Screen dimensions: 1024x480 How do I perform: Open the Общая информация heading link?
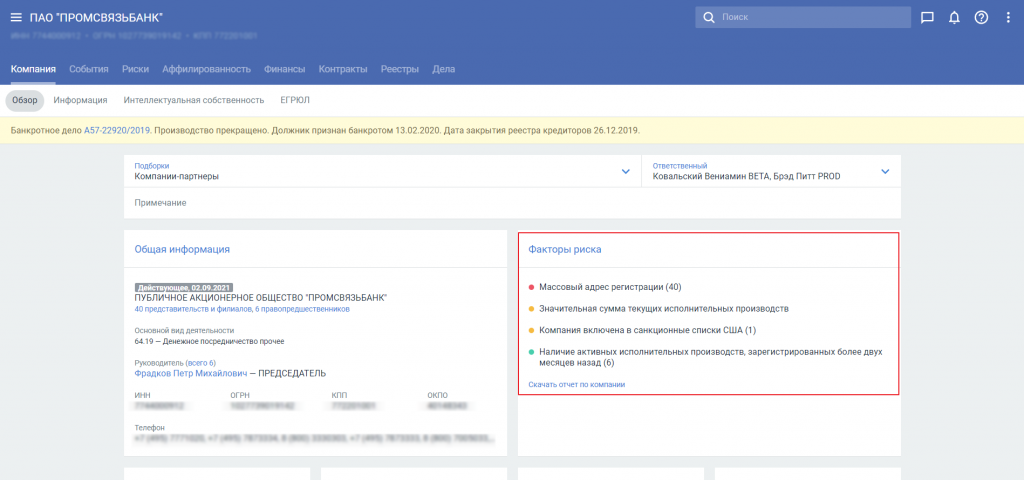182,249
